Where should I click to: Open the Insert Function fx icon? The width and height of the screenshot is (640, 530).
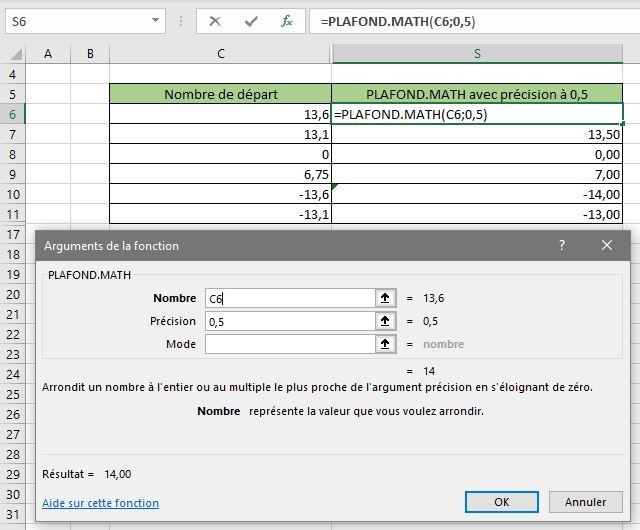[x=287, y=20]
